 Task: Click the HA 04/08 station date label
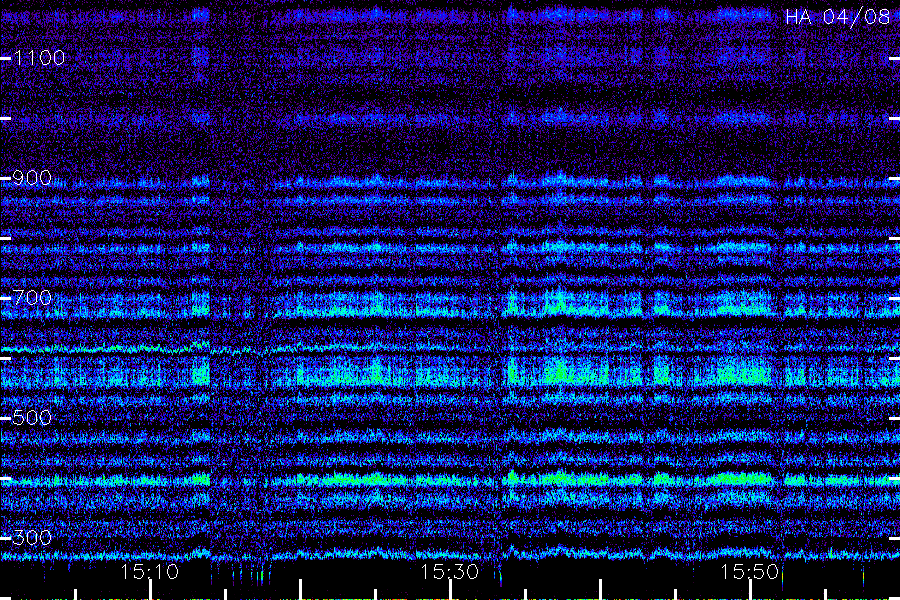[x=837, y=17]
